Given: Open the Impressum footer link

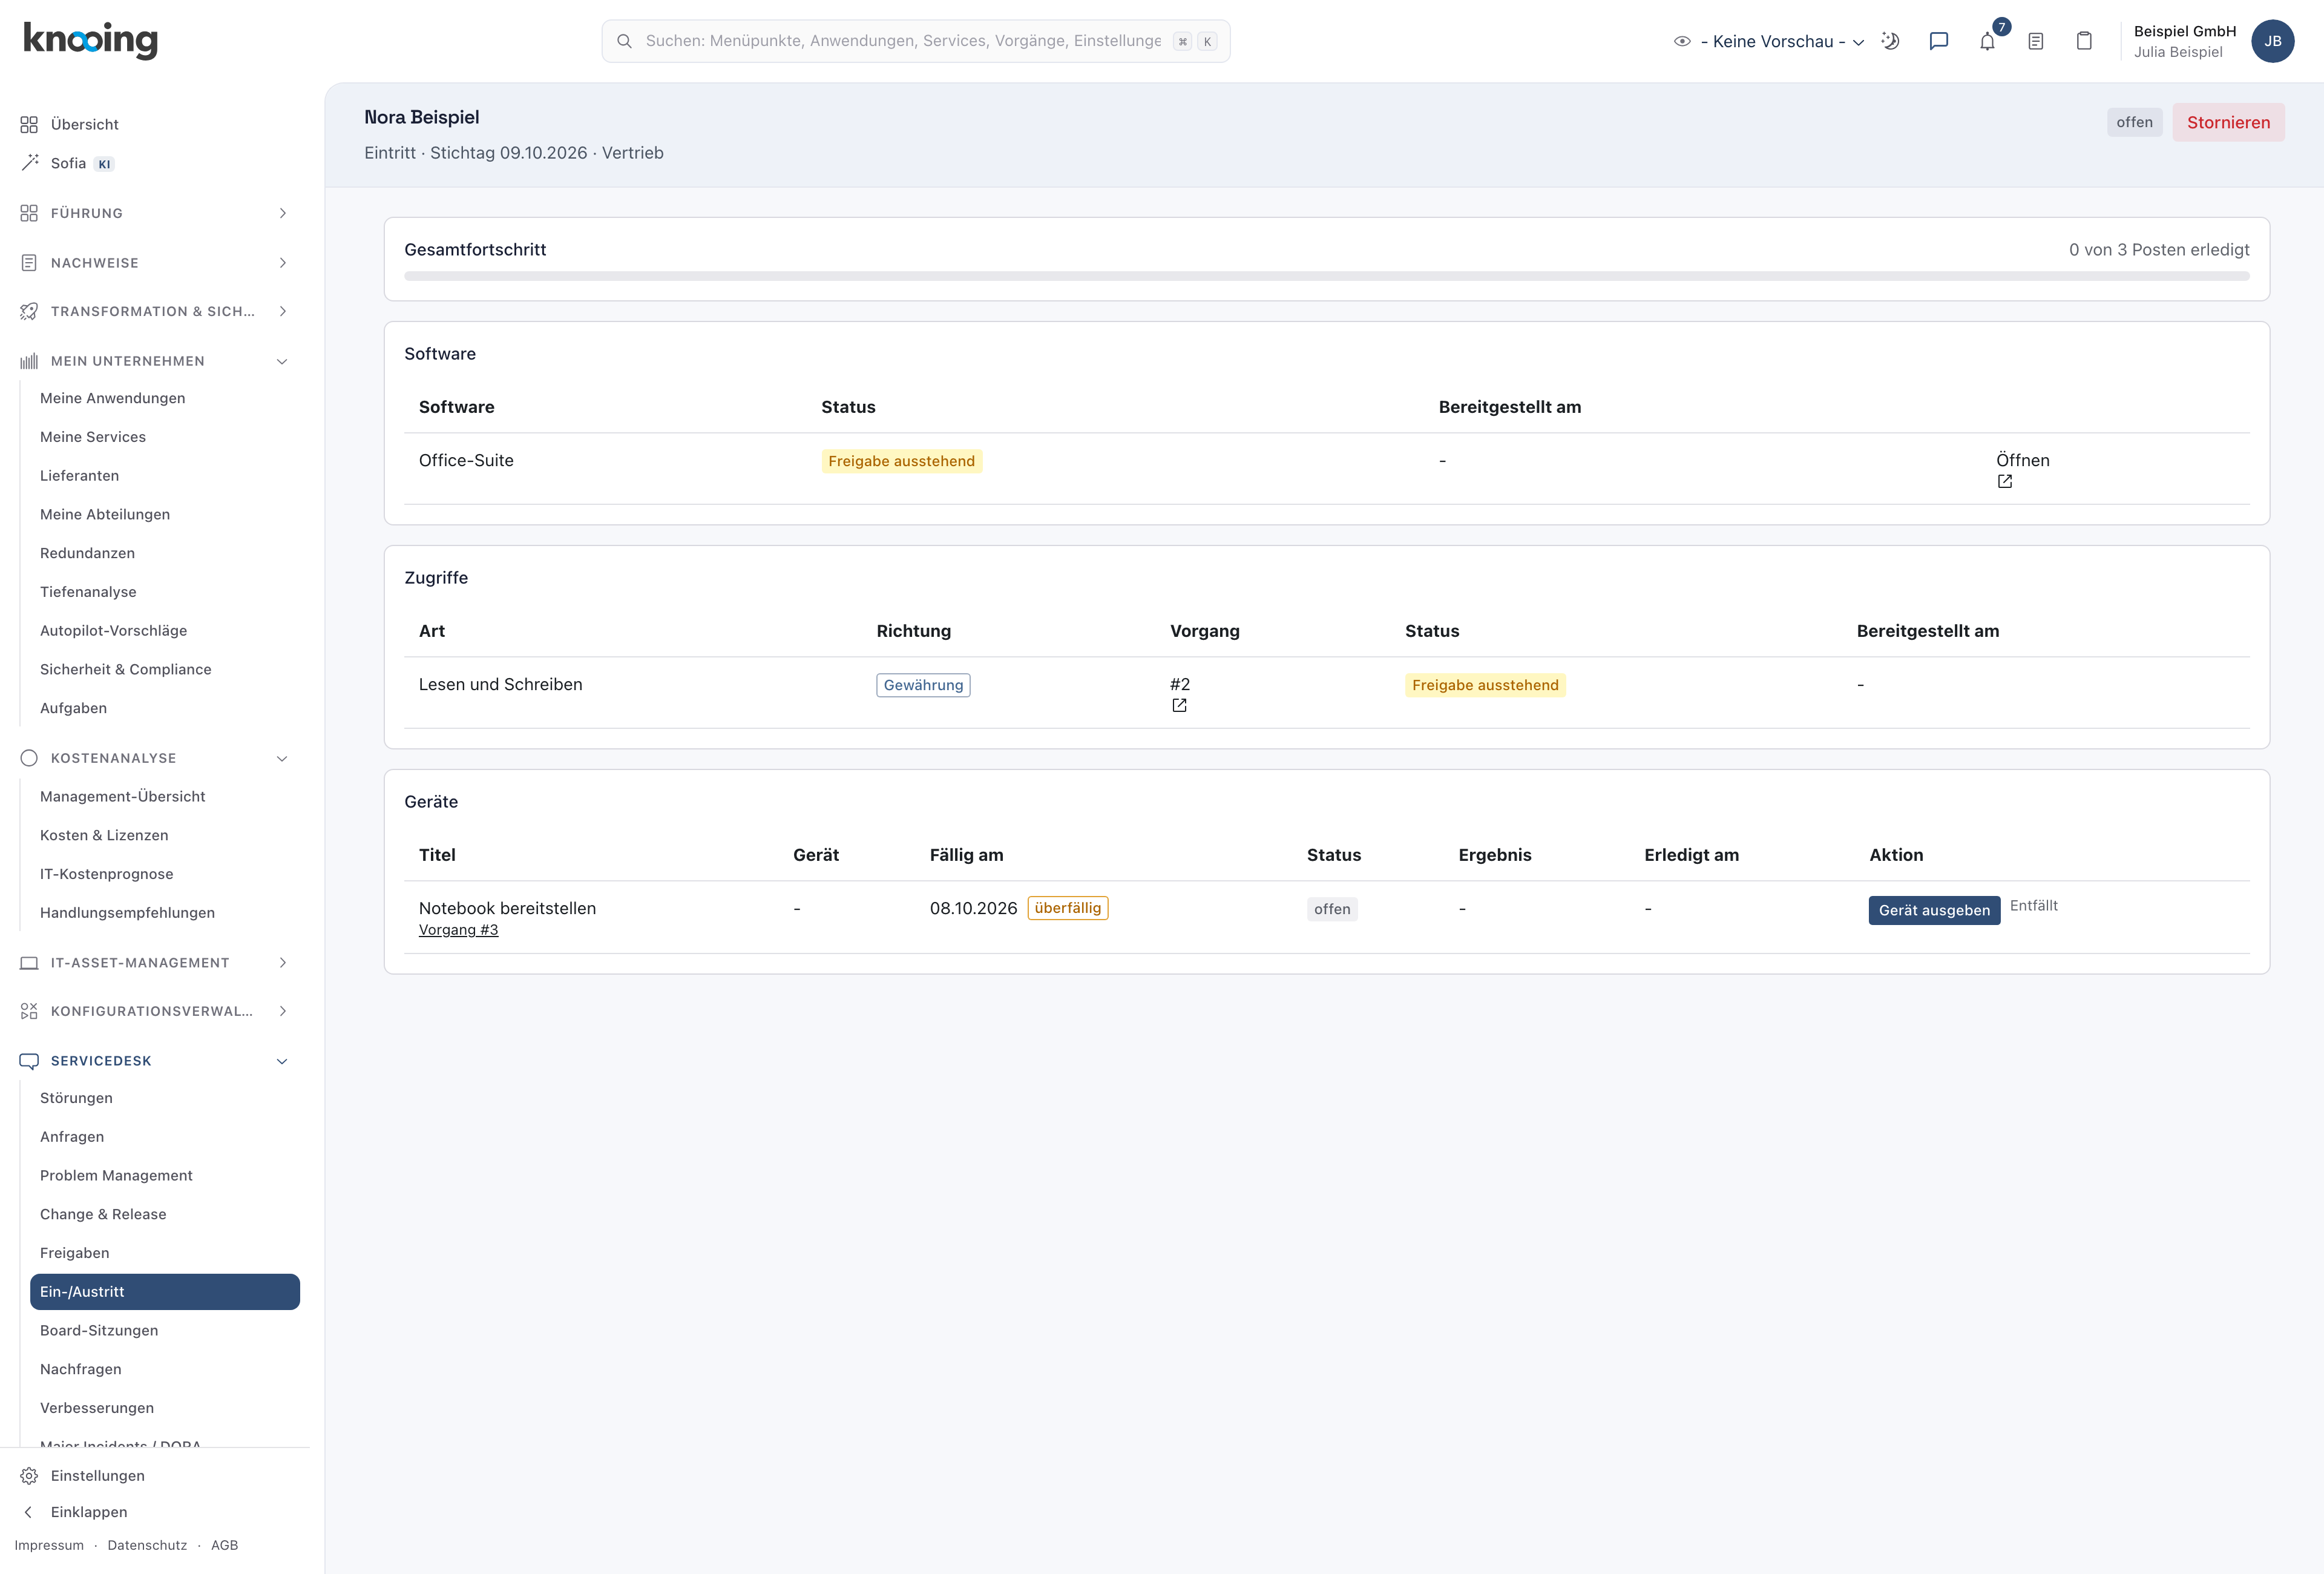Looking at the screenshot, I should point(49,1545).
